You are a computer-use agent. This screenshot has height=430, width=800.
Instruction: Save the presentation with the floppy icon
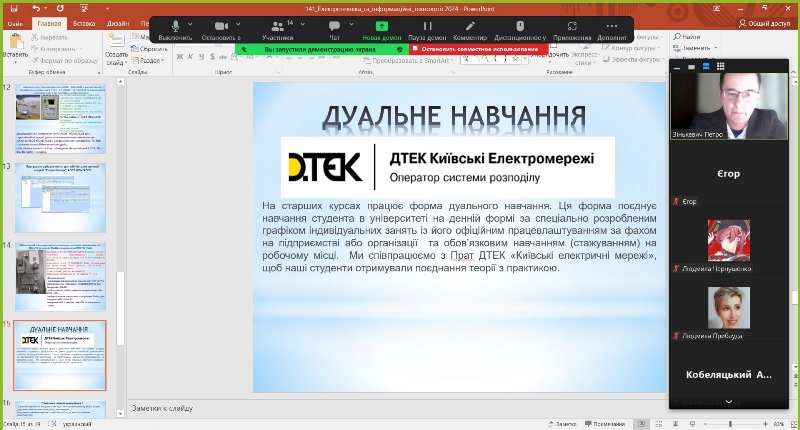point(14,9)
